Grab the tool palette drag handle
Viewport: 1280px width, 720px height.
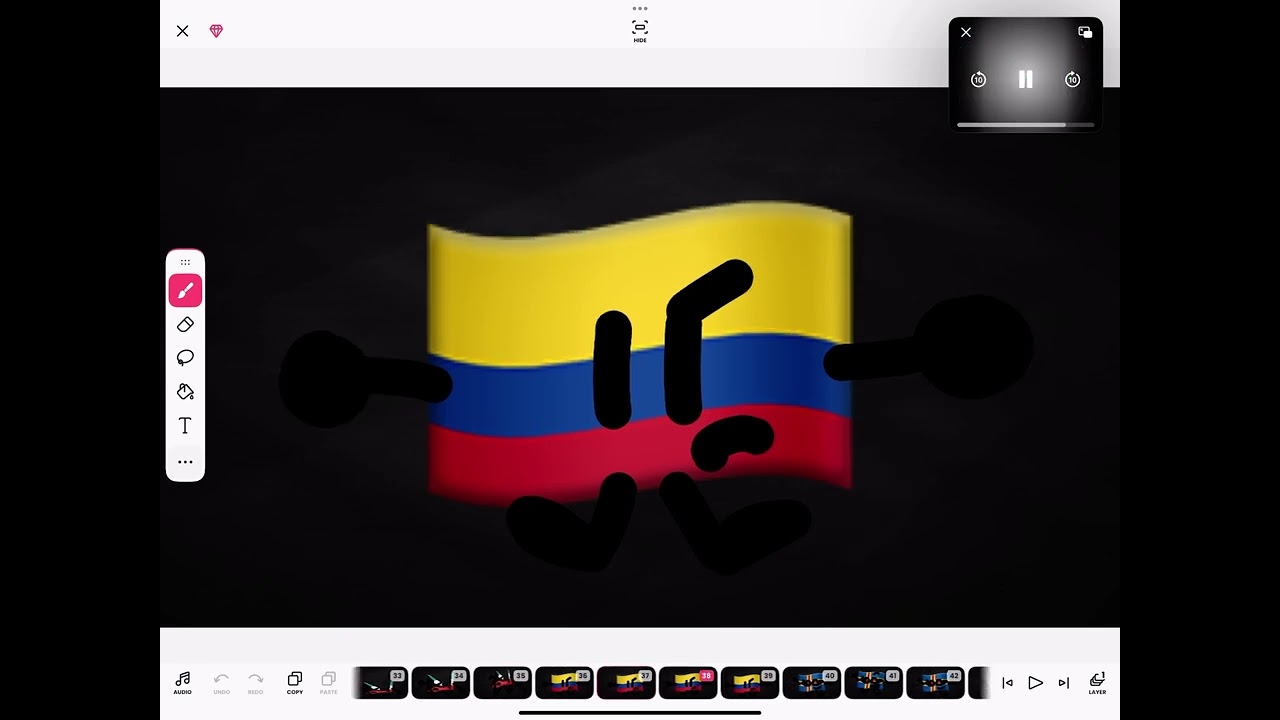(x=185, y=262)
